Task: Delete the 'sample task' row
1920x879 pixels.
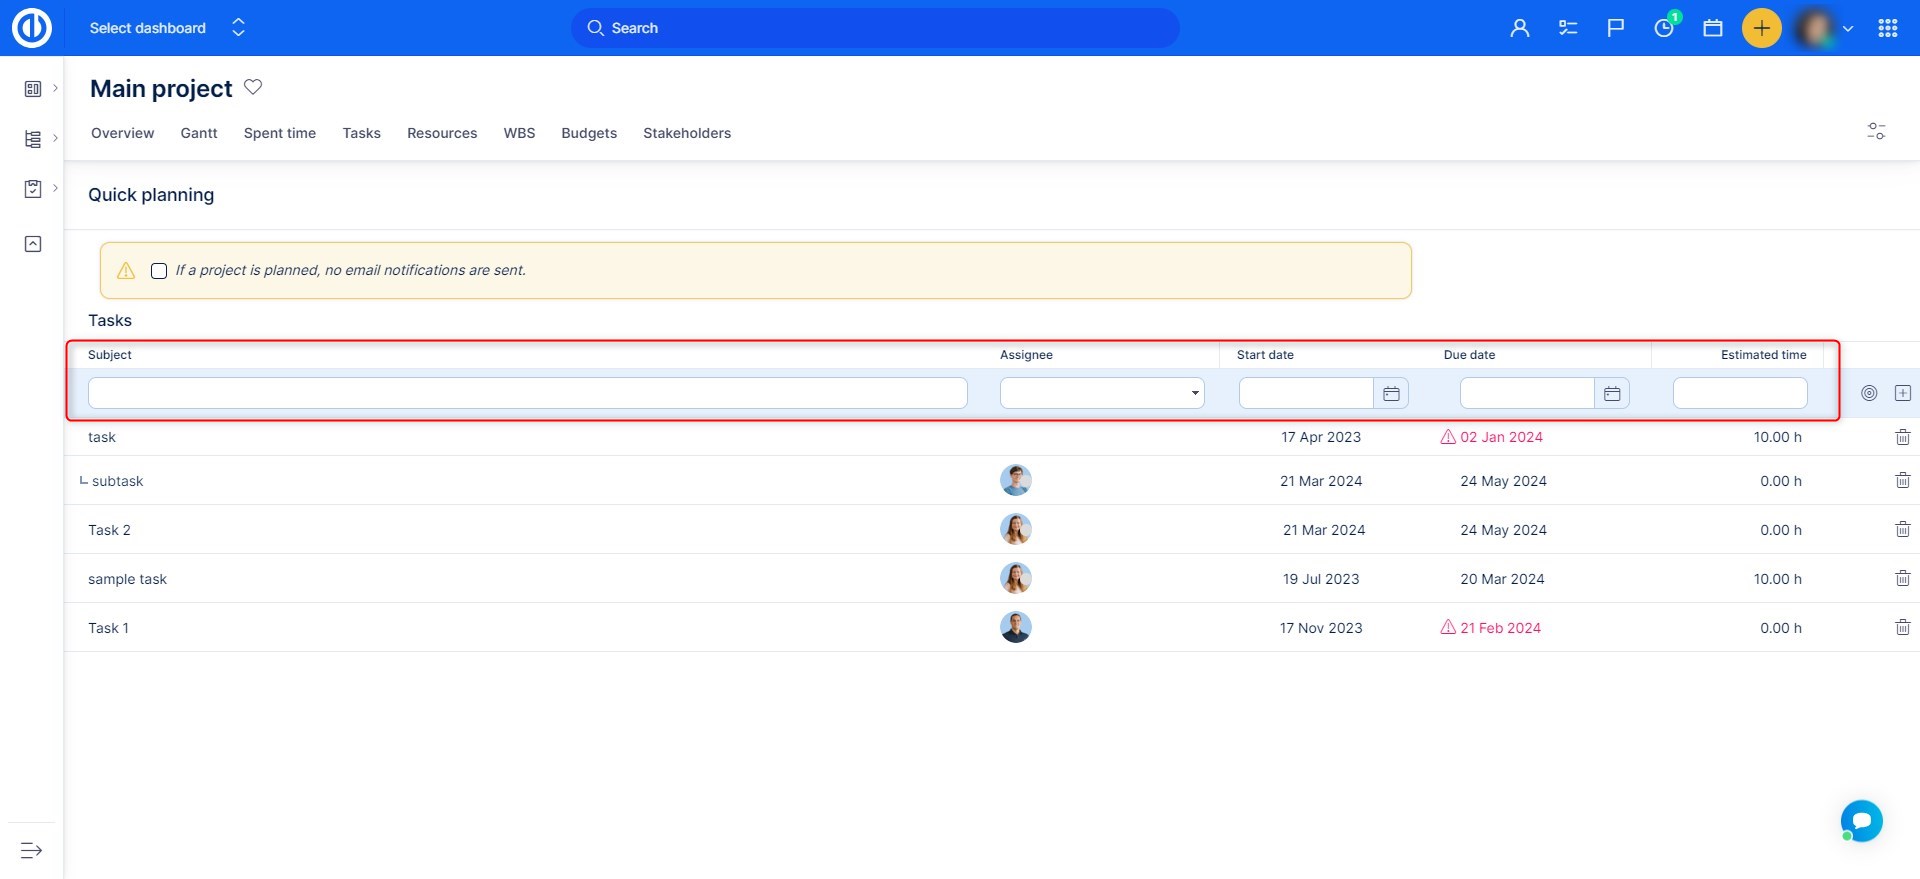Action: click(x=1902, y=578)
